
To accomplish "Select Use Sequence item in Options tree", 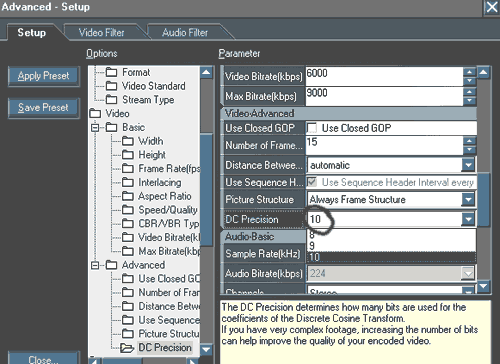I will coord(169,320).
